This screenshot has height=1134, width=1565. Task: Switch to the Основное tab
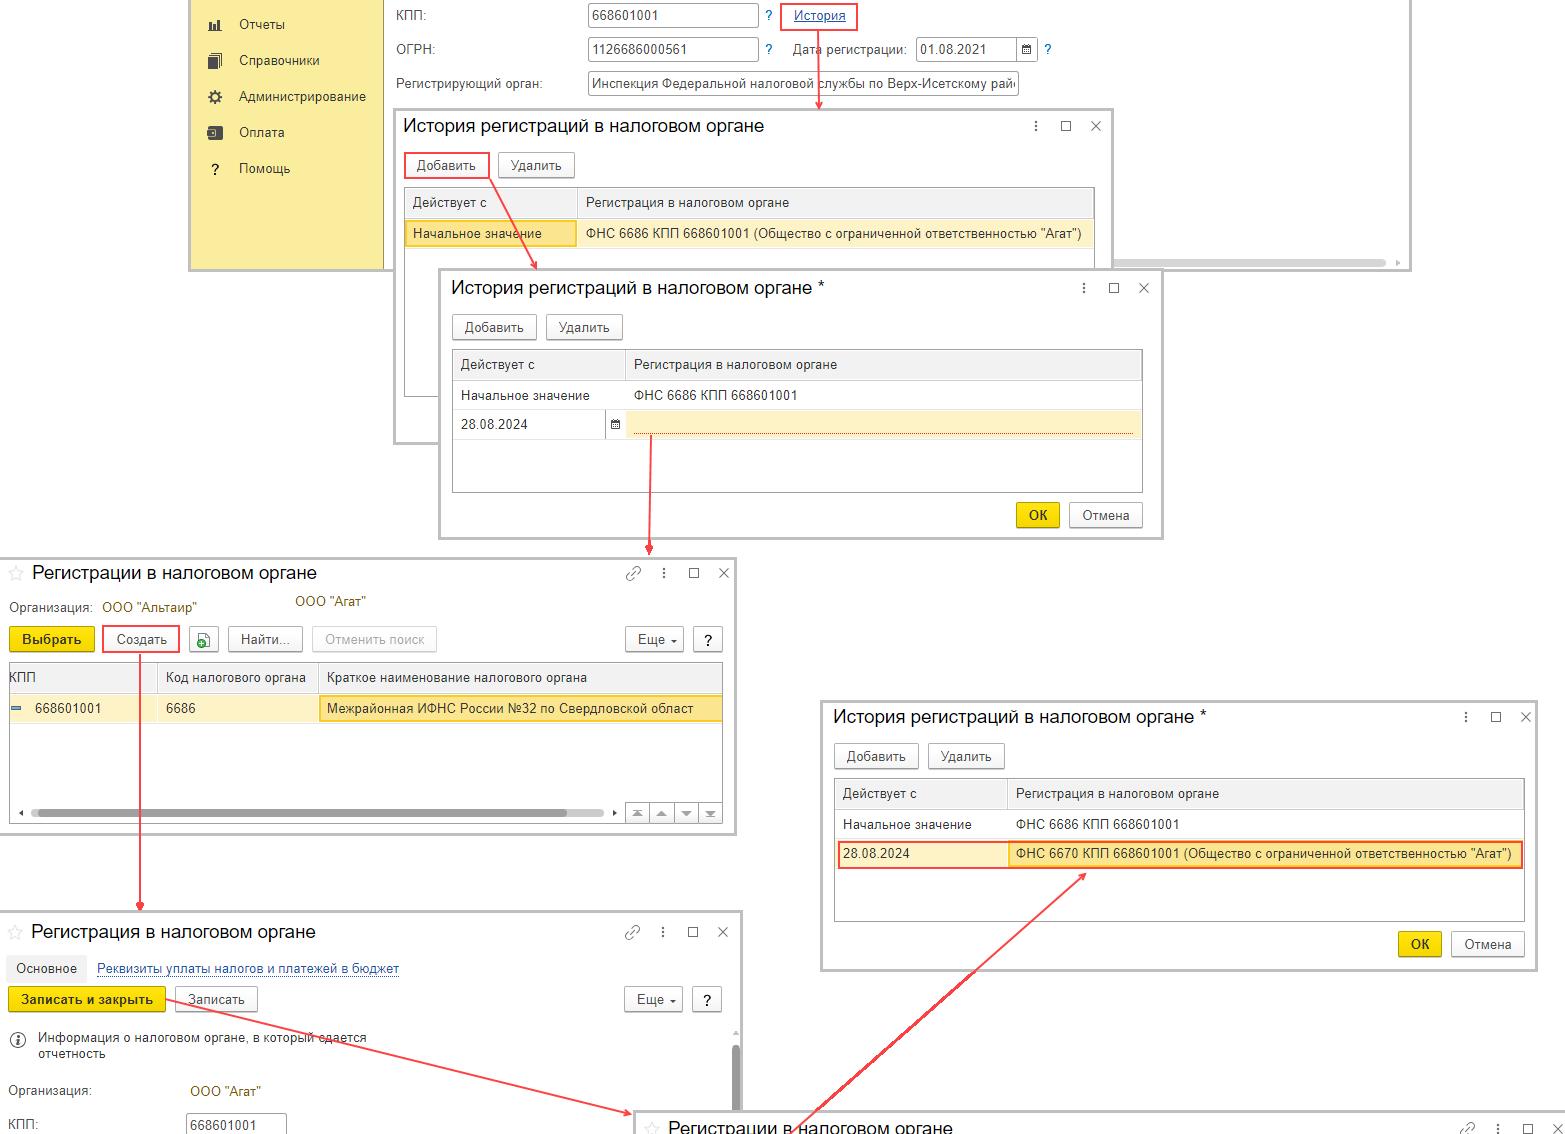pyautogui.click(x=47, y=968)
